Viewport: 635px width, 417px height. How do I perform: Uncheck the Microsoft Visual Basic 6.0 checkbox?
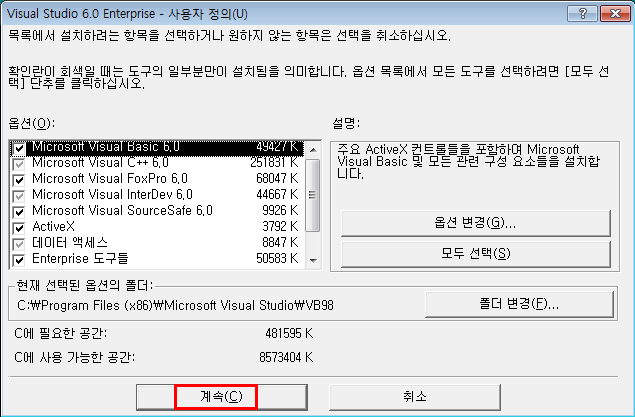click(19, 148)
